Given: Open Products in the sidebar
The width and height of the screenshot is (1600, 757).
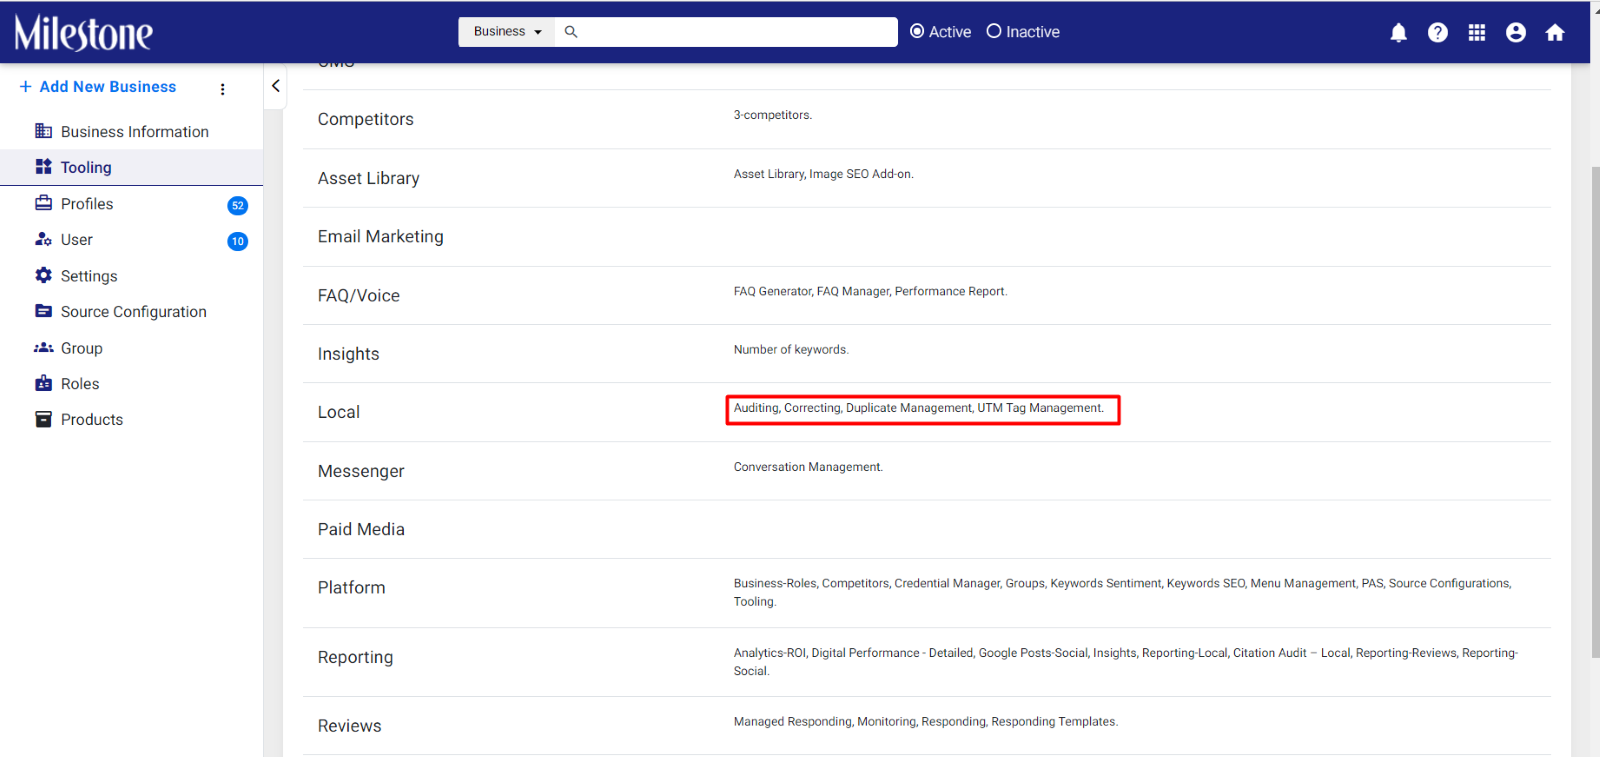Looking at the screenshot, I should pos(92,420).
